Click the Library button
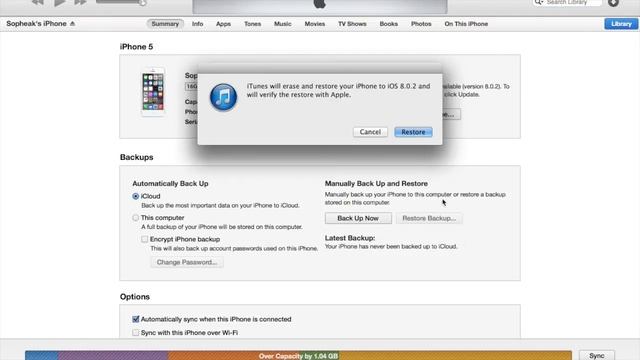Screen dimensions: 640x360 coord(621,24)
